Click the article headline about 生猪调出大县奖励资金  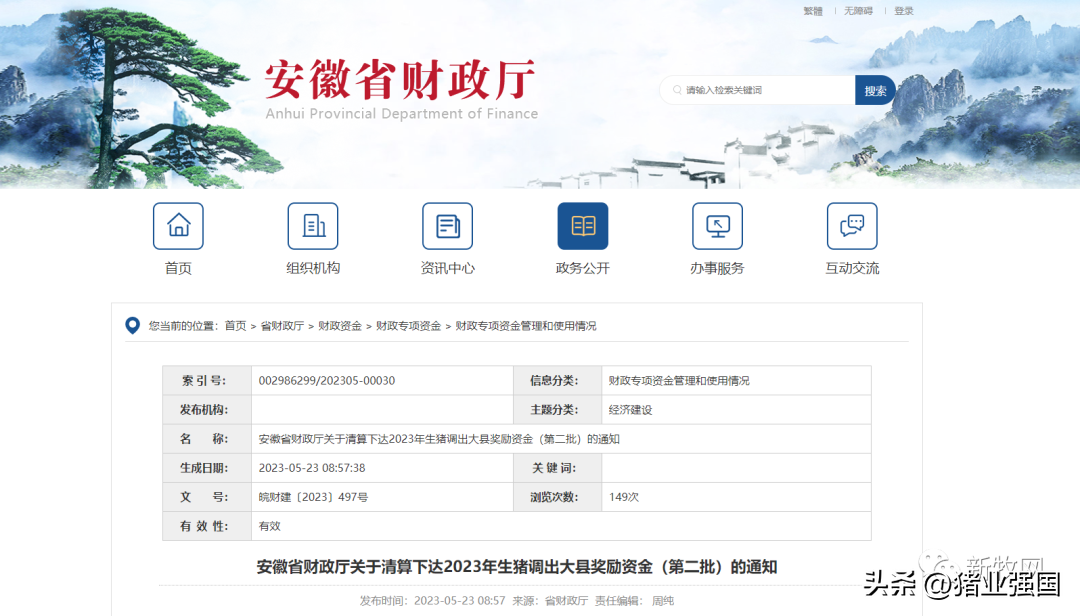coord(517,567)
